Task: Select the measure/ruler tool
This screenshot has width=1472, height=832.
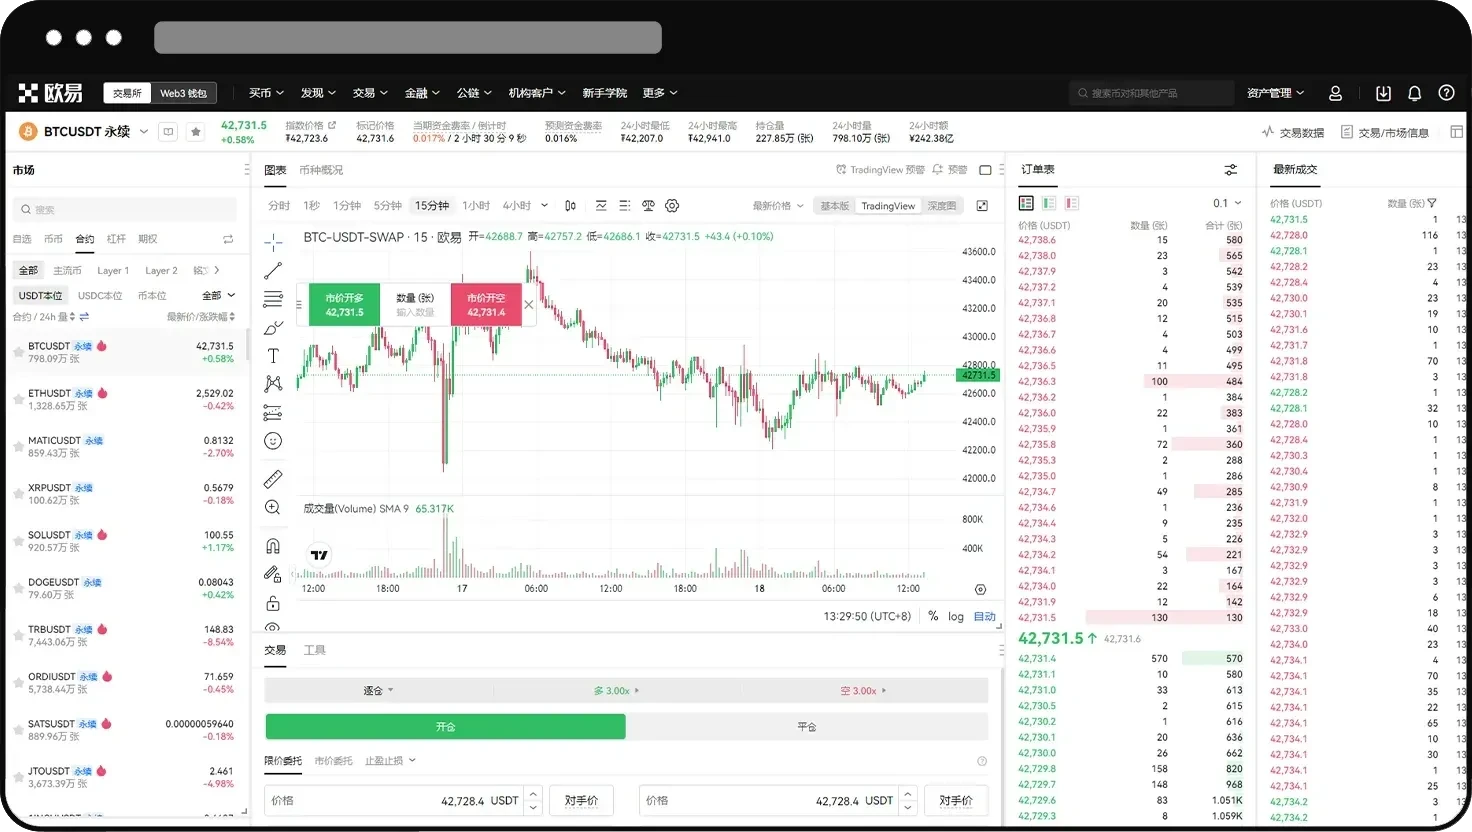Action: [274, 479]
